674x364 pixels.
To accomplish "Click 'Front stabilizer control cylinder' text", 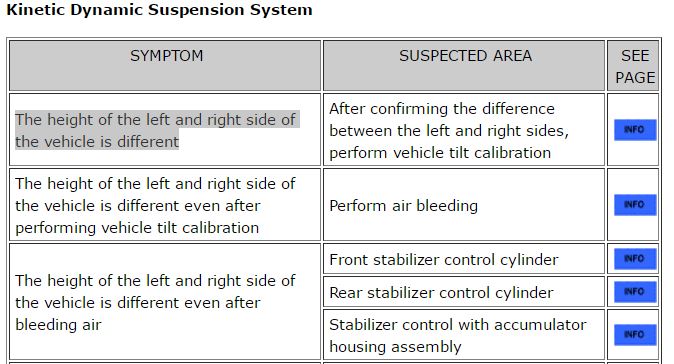I will [x=444, y=260].
